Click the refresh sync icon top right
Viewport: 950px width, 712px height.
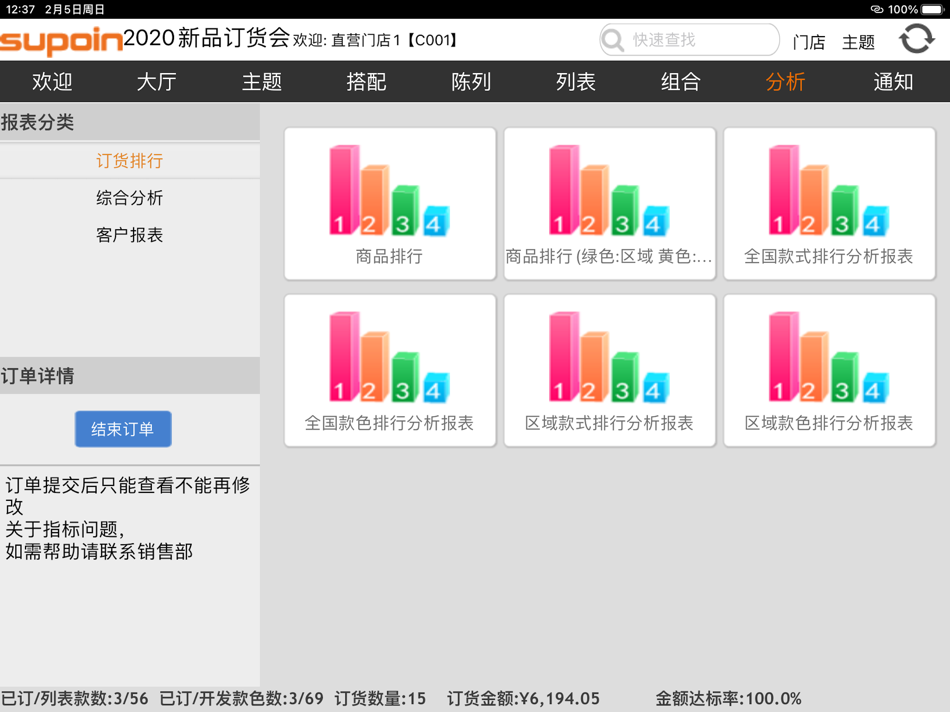[x=920, y=39]
